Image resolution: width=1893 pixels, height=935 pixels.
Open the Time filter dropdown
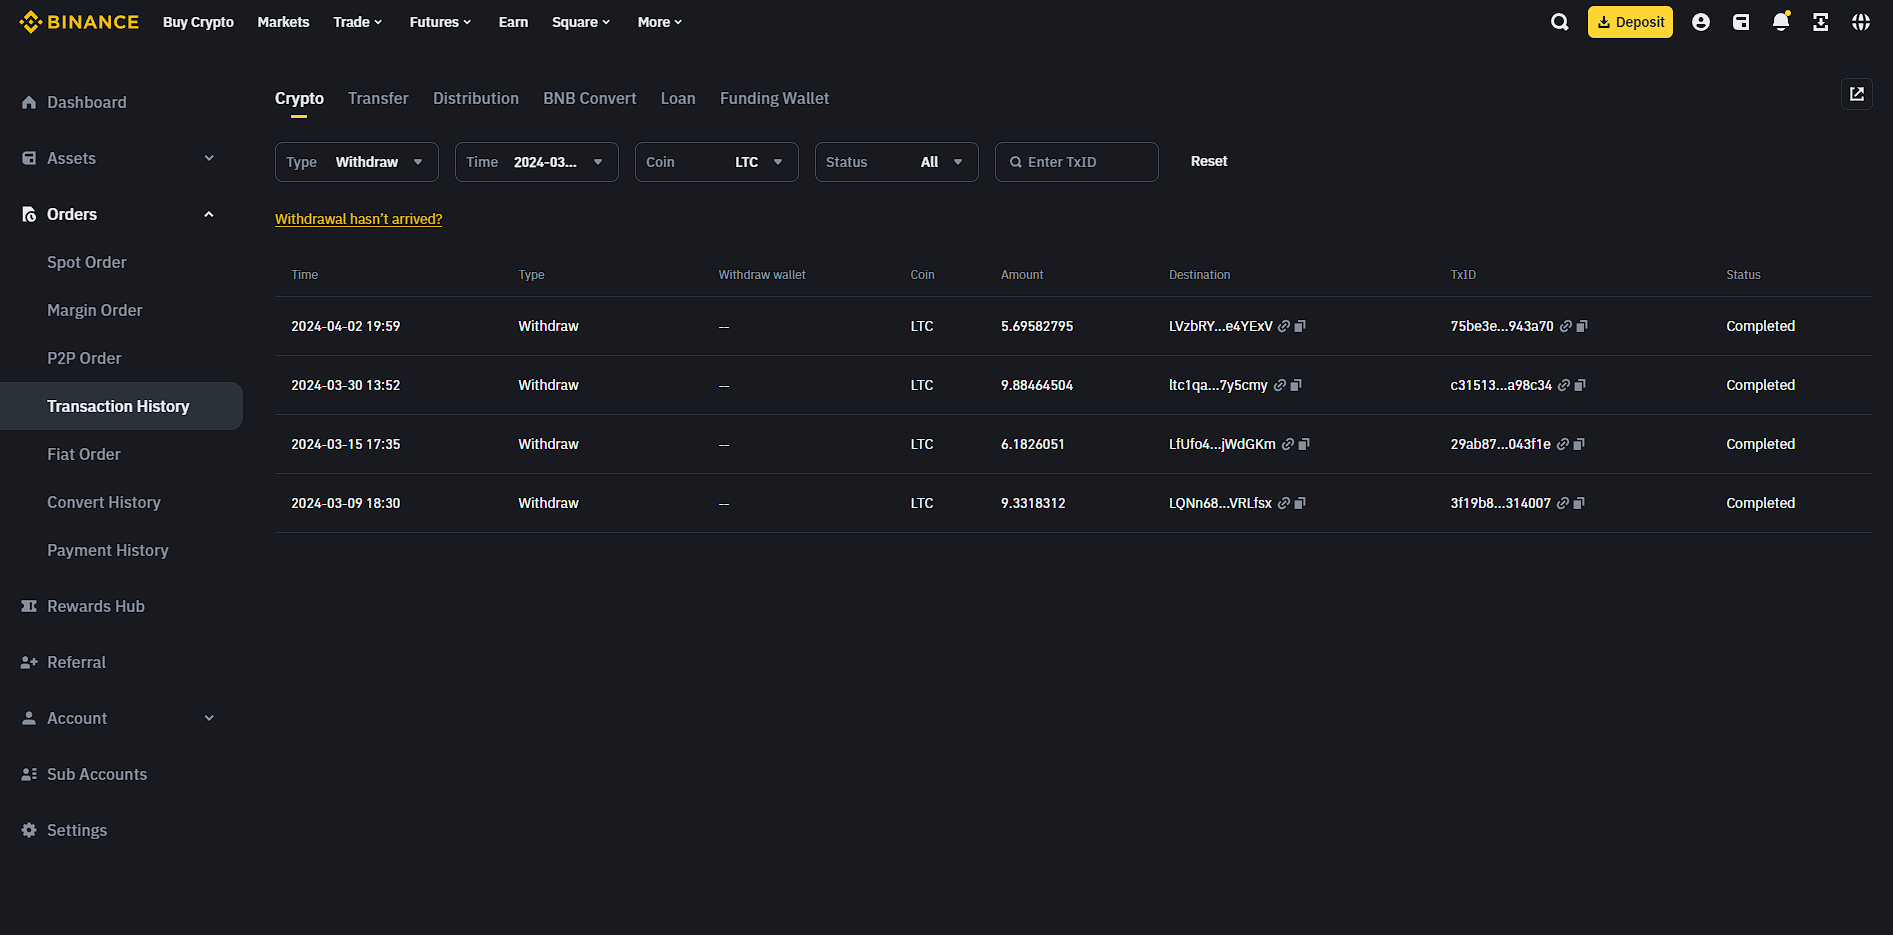point(537,162)
